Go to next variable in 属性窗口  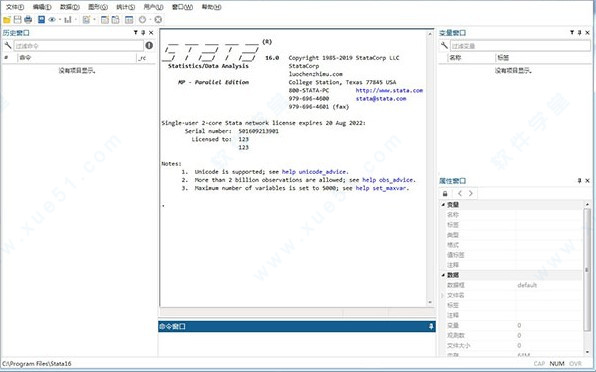coord(471,193)
